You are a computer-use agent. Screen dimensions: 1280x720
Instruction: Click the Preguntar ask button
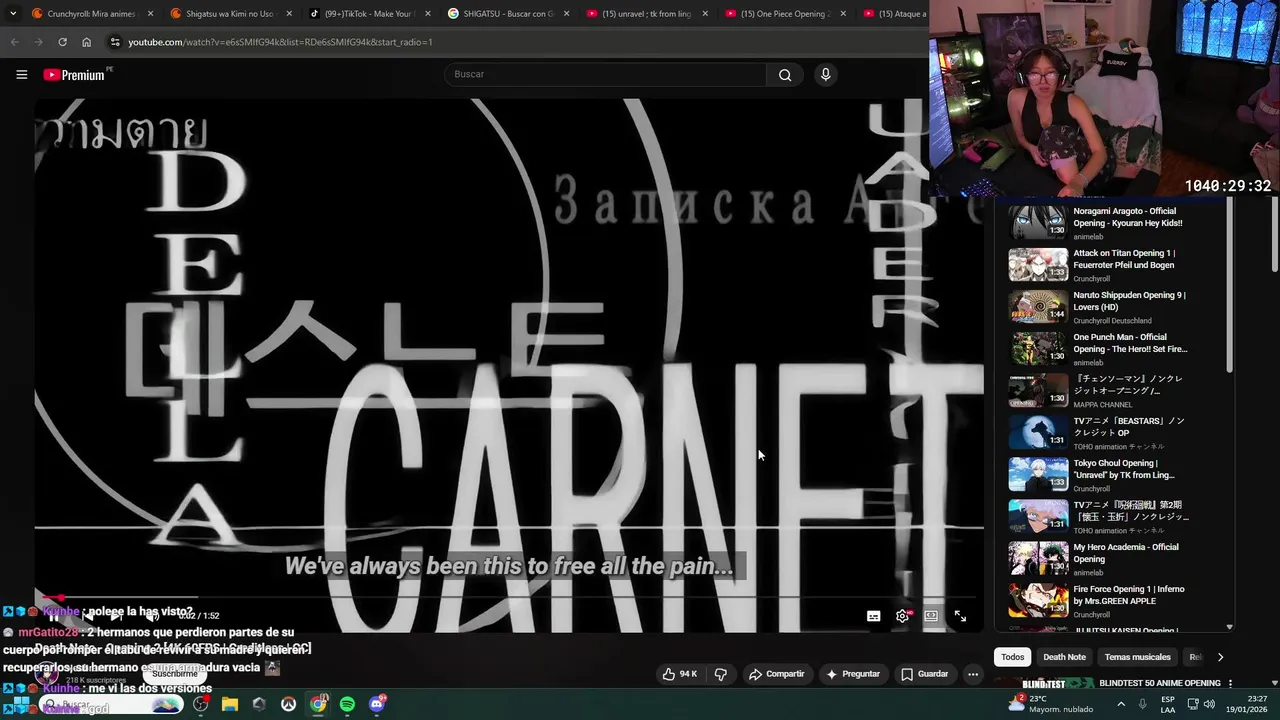tap(853, 674)
